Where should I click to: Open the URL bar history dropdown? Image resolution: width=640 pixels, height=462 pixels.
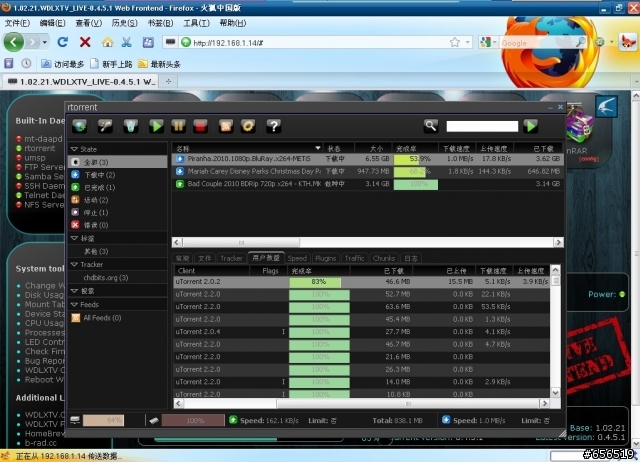pyautogui.click(x=467, y=42)
